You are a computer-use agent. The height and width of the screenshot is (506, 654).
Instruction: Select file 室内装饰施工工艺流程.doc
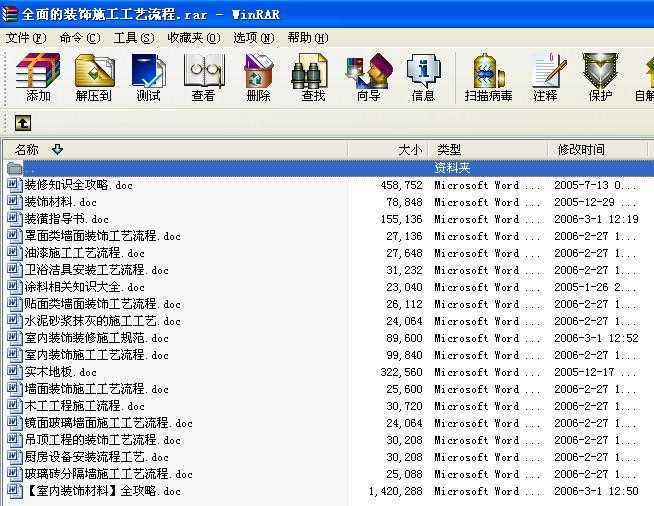point(96,355)
